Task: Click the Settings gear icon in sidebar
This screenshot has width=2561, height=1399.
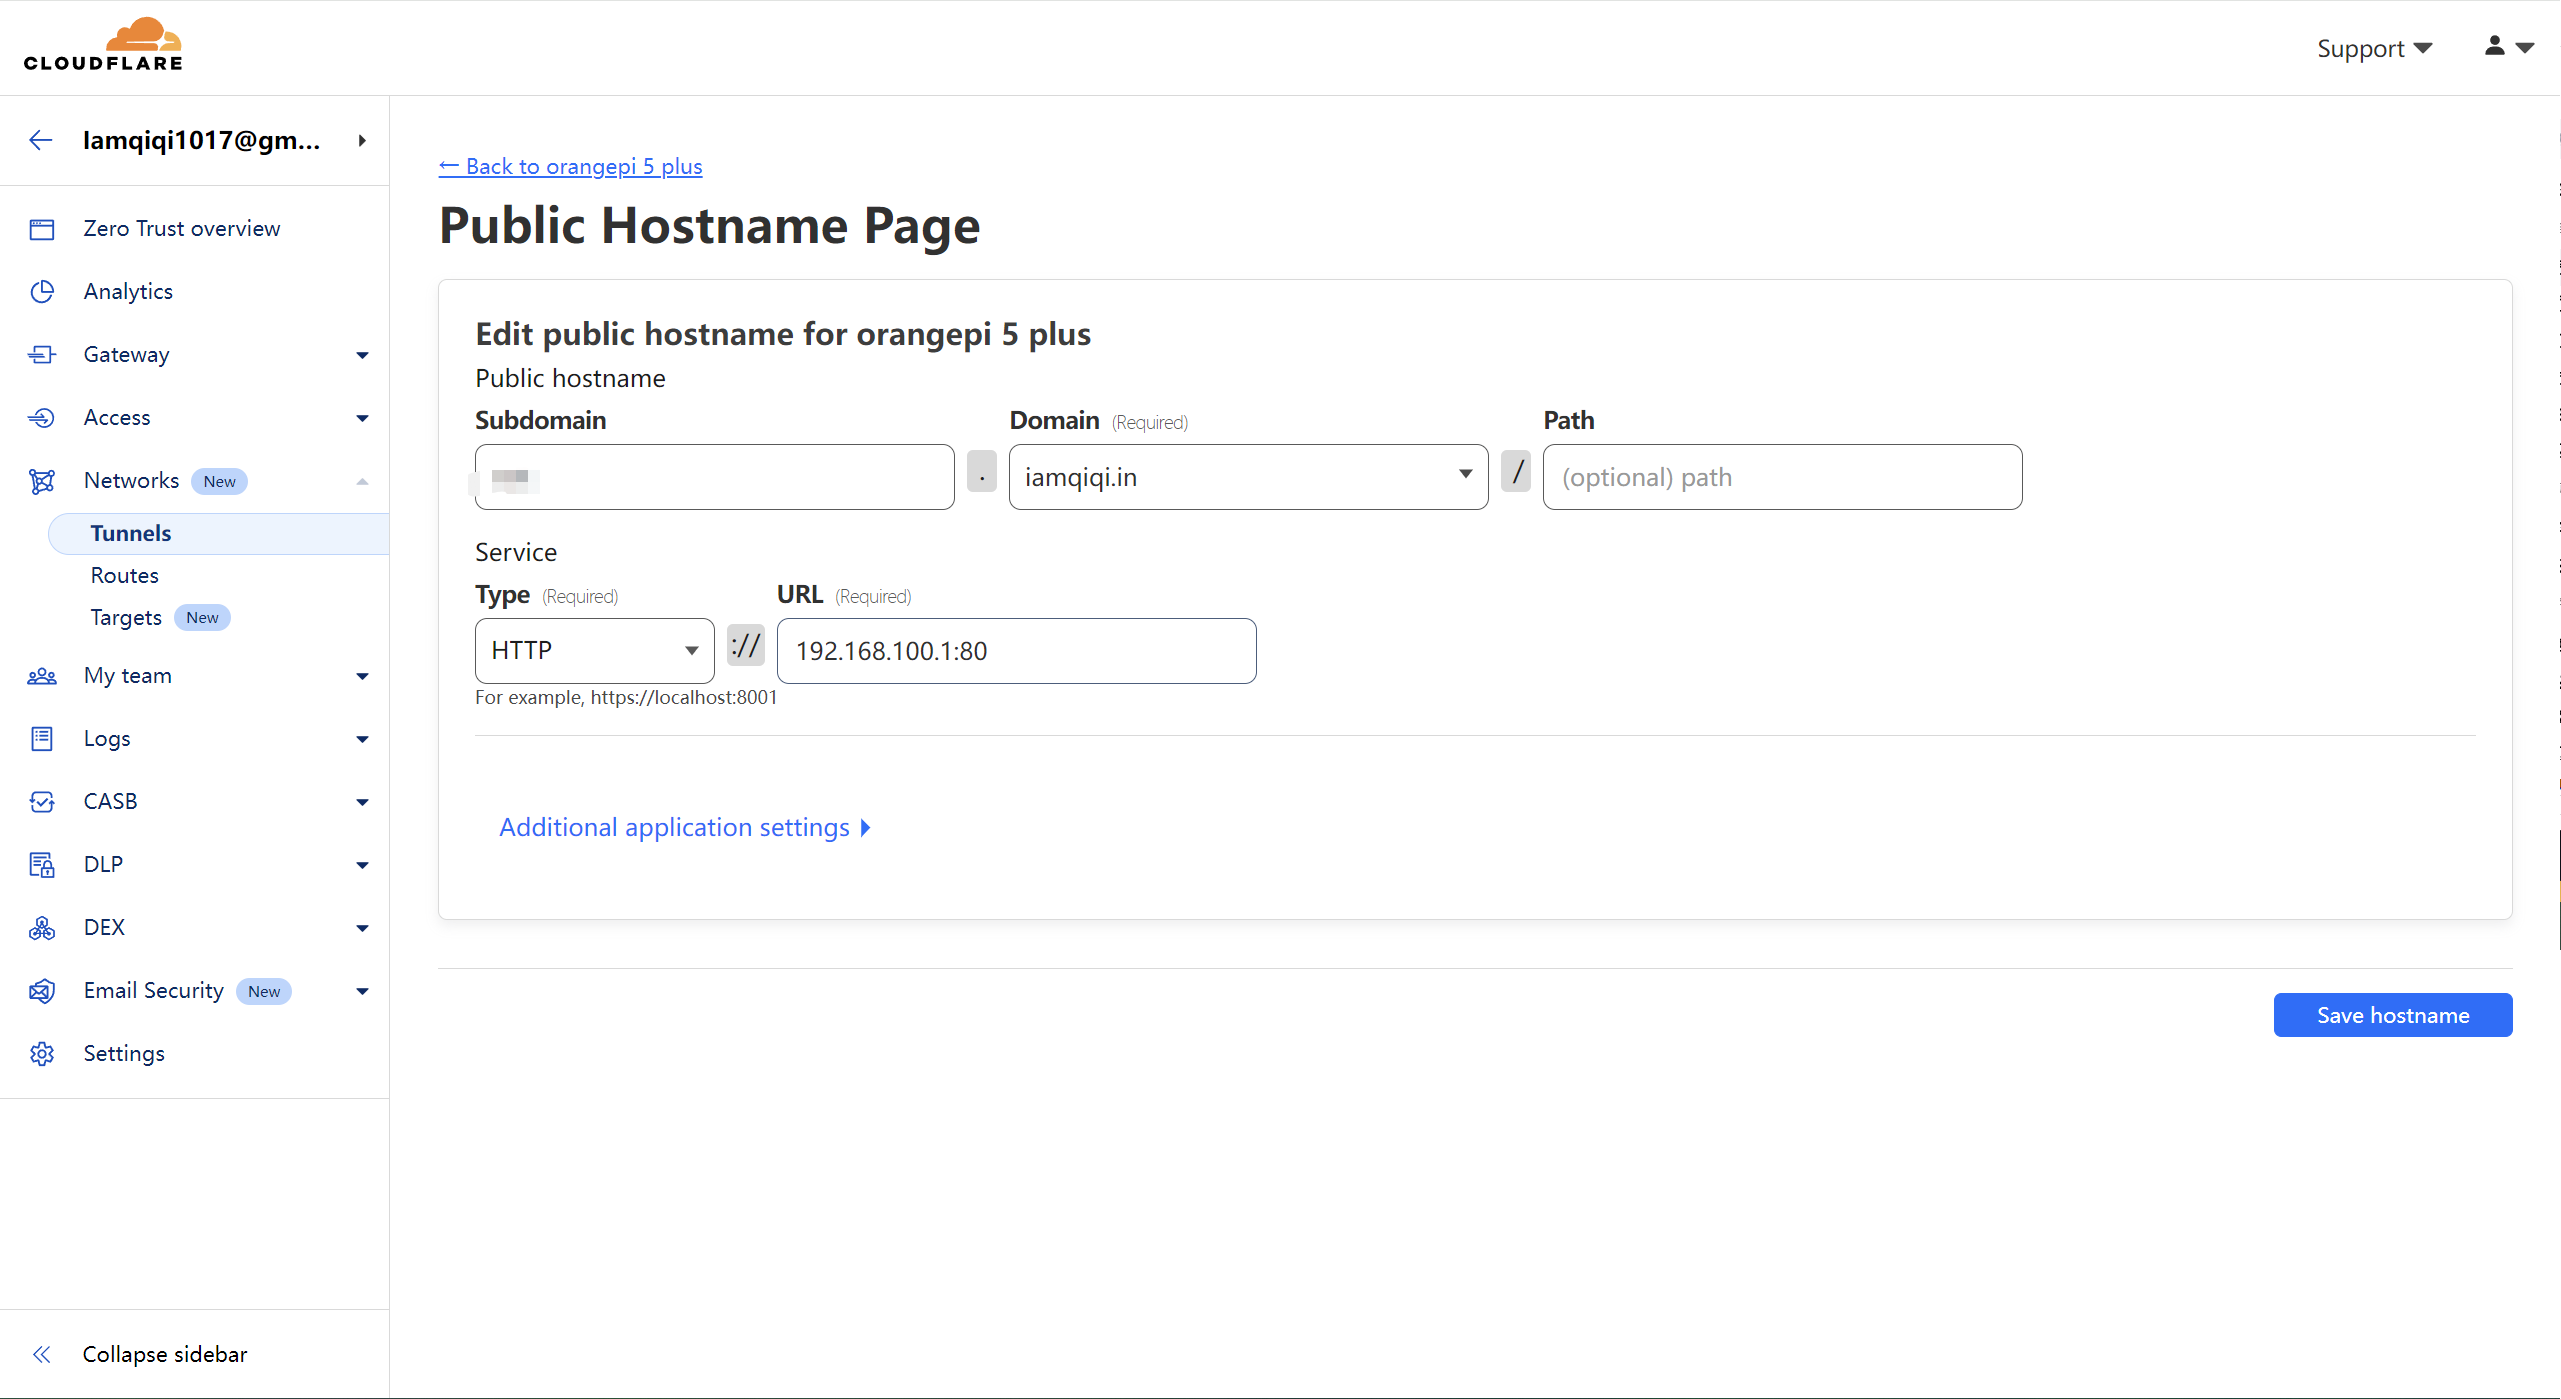Action: click(x=42, y=1054)
